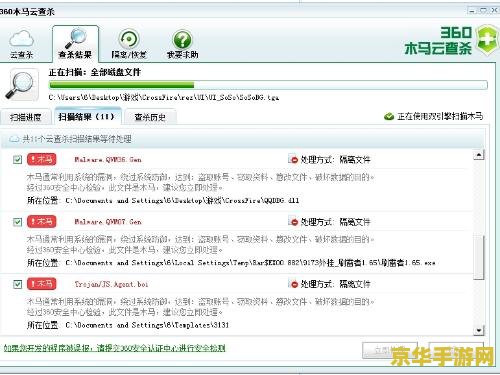Screen dimensions: 500x375
Task: Click the large magnifier scan icon
Action: coord(21,85)
